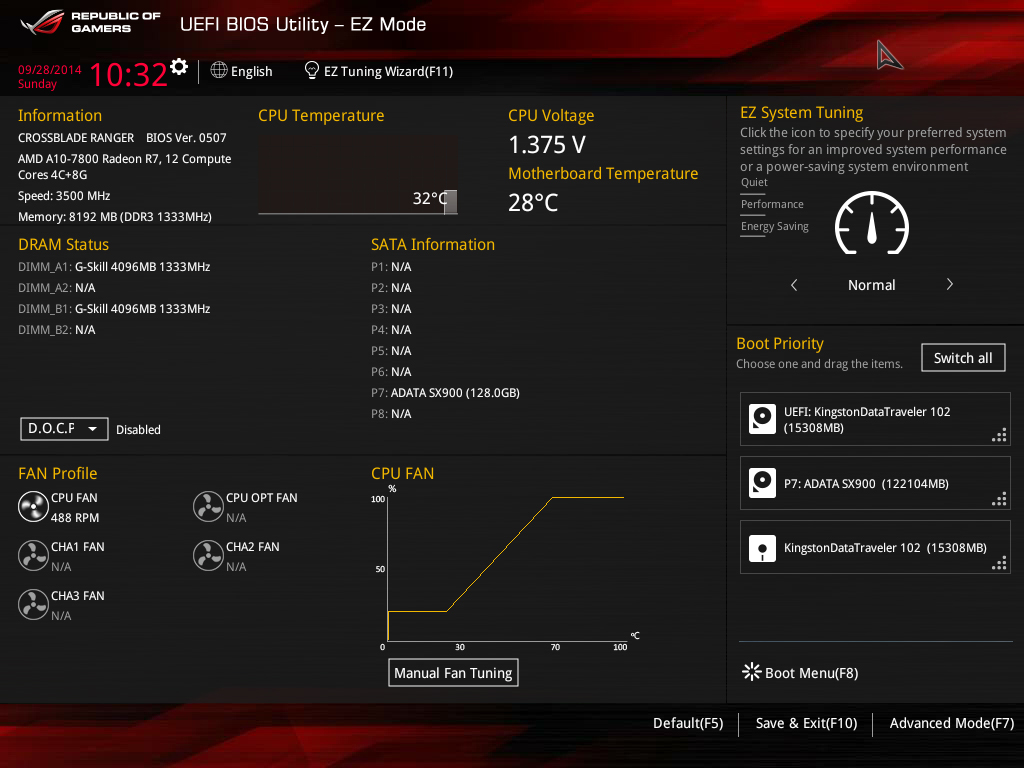
Task: Click the 488 RPM fan speed
Action: pyautogui.click(x=75, y=518)
